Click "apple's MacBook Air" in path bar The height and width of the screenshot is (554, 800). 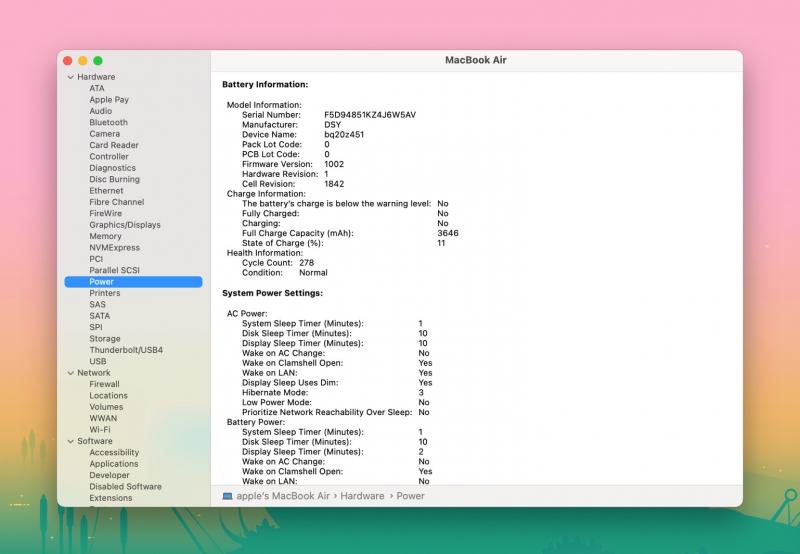point(283,496)
